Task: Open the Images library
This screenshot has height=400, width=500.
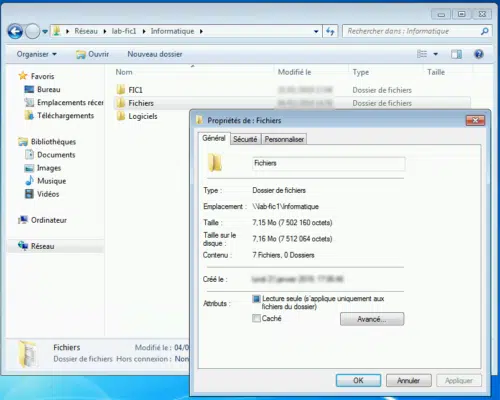Action: coord(49,168)
